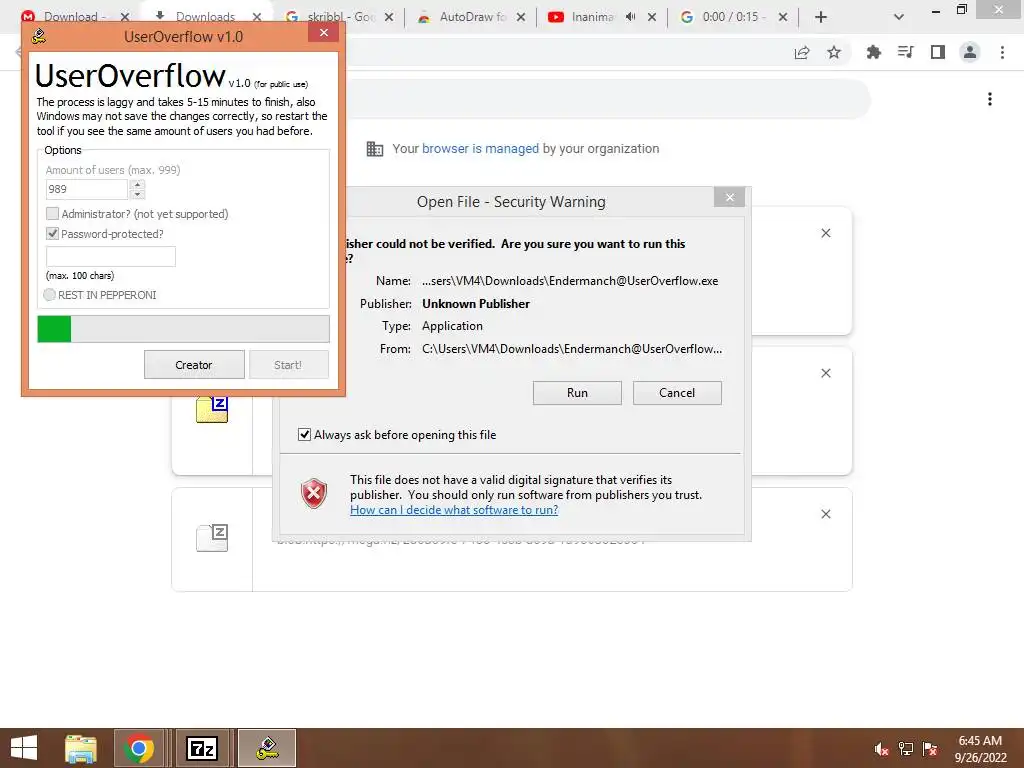
Task: Close the Open File Security Warning dialog
Action: 729,197
